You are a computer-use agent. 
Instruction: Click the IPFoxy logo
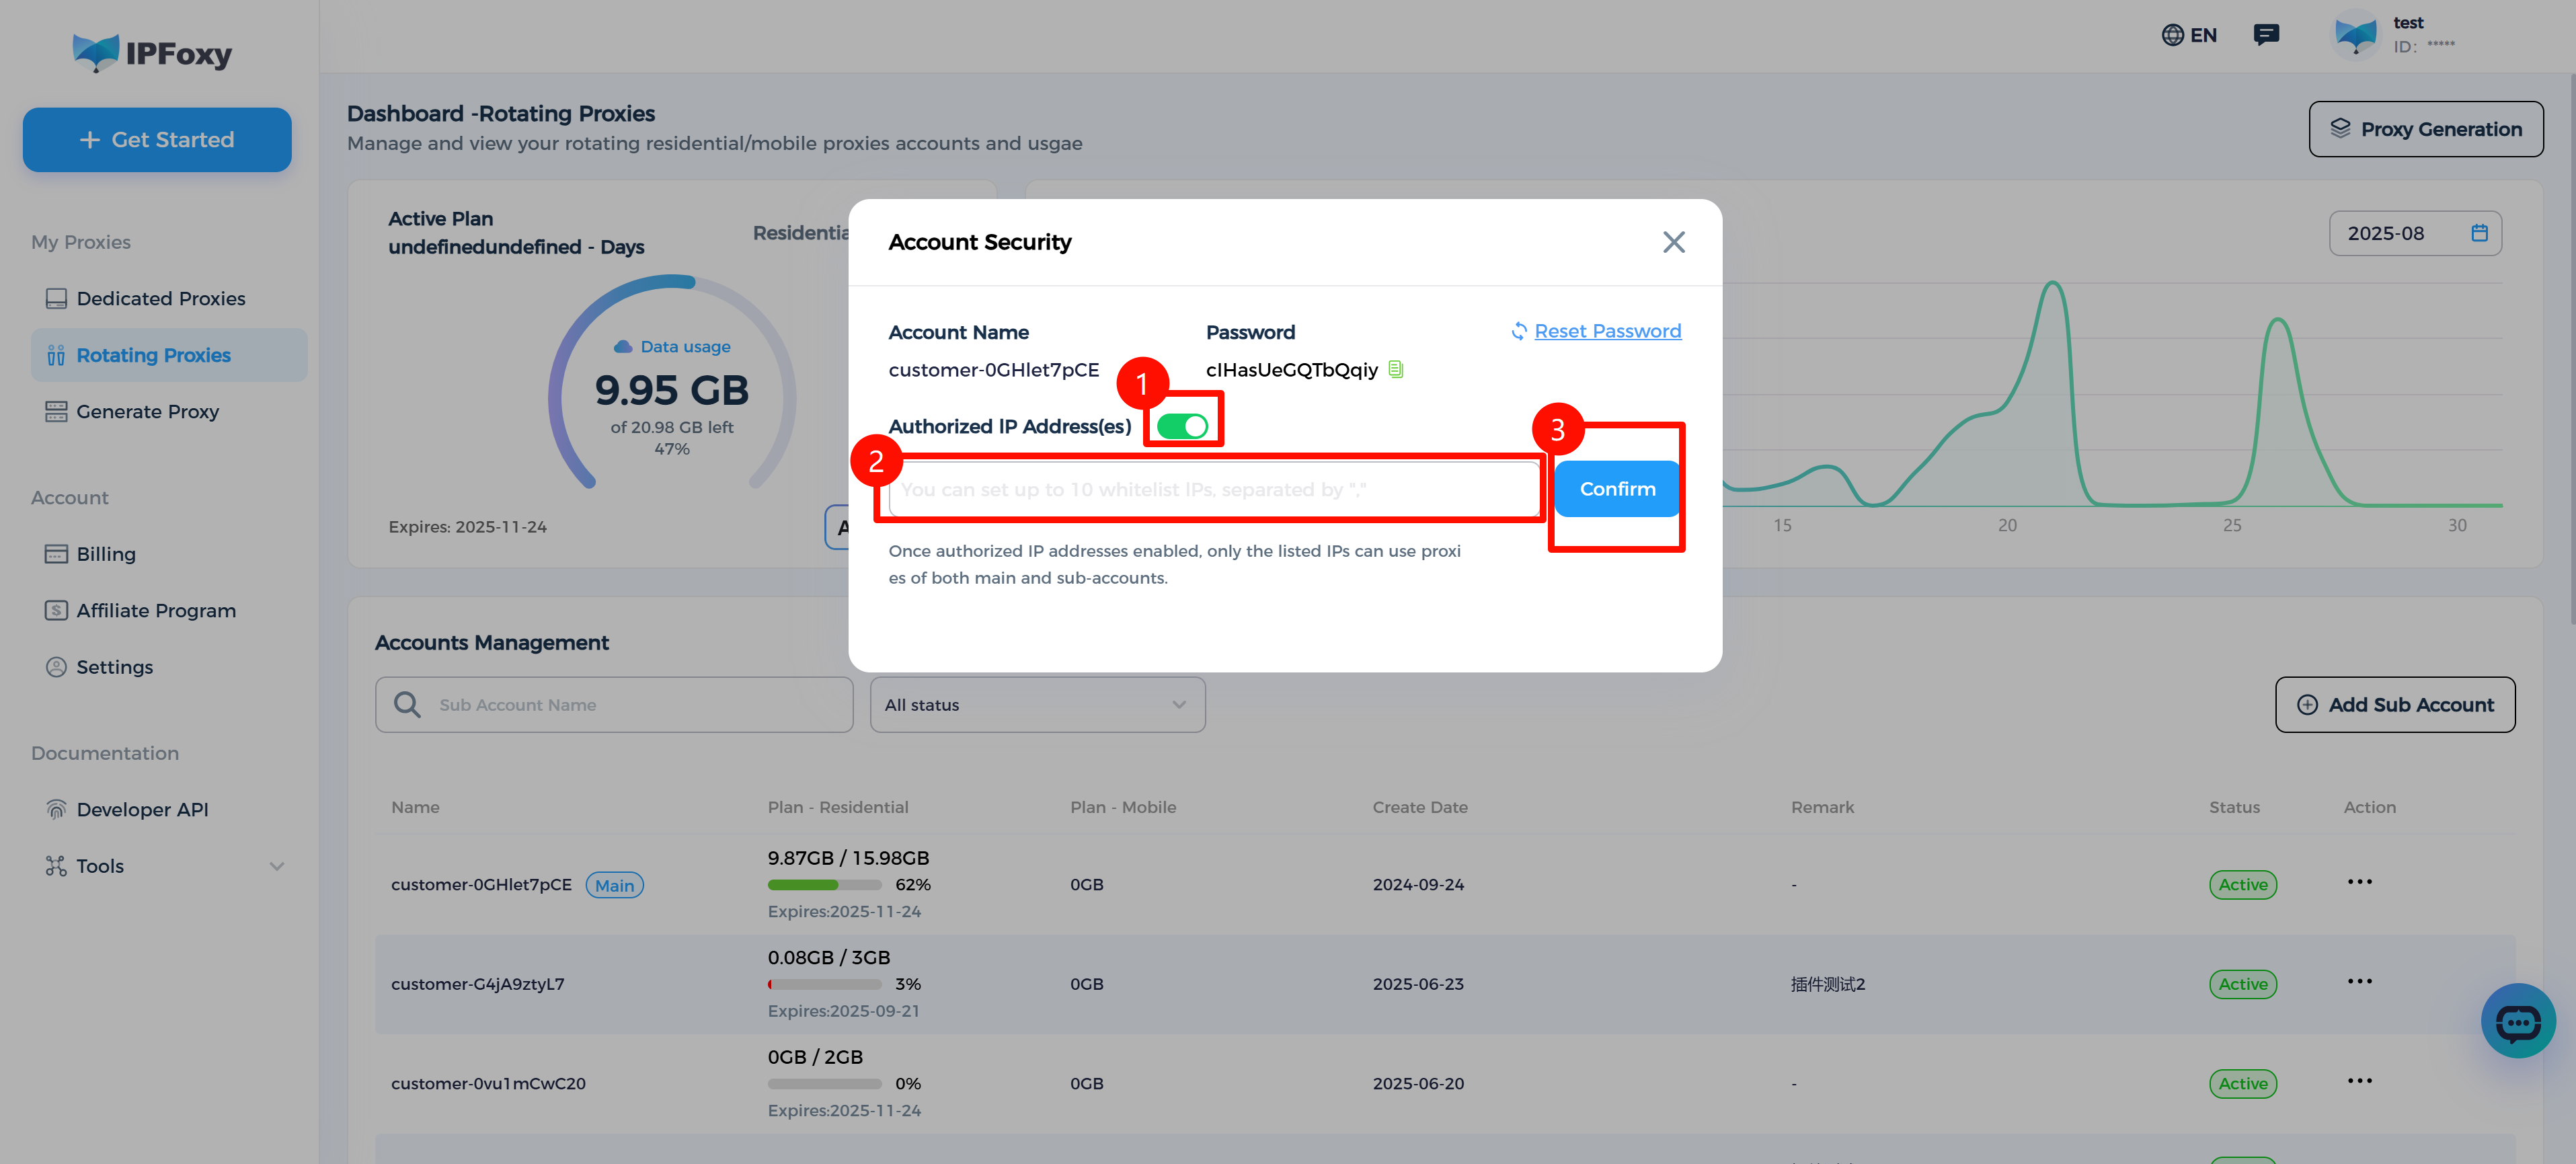pos(152,53)
